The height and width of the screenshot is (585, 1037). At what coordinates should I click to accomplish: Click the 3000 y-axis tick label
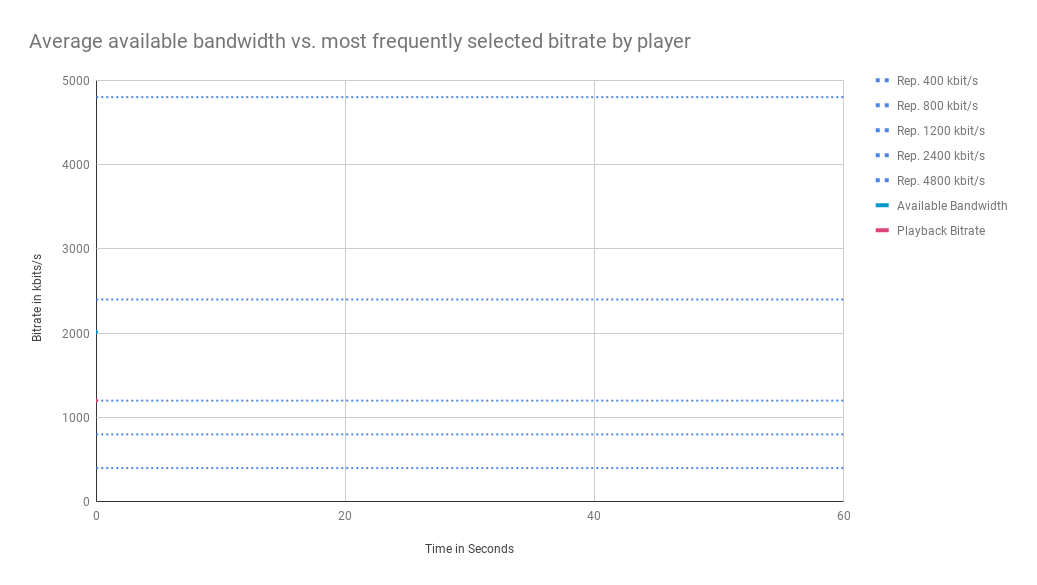75,249
